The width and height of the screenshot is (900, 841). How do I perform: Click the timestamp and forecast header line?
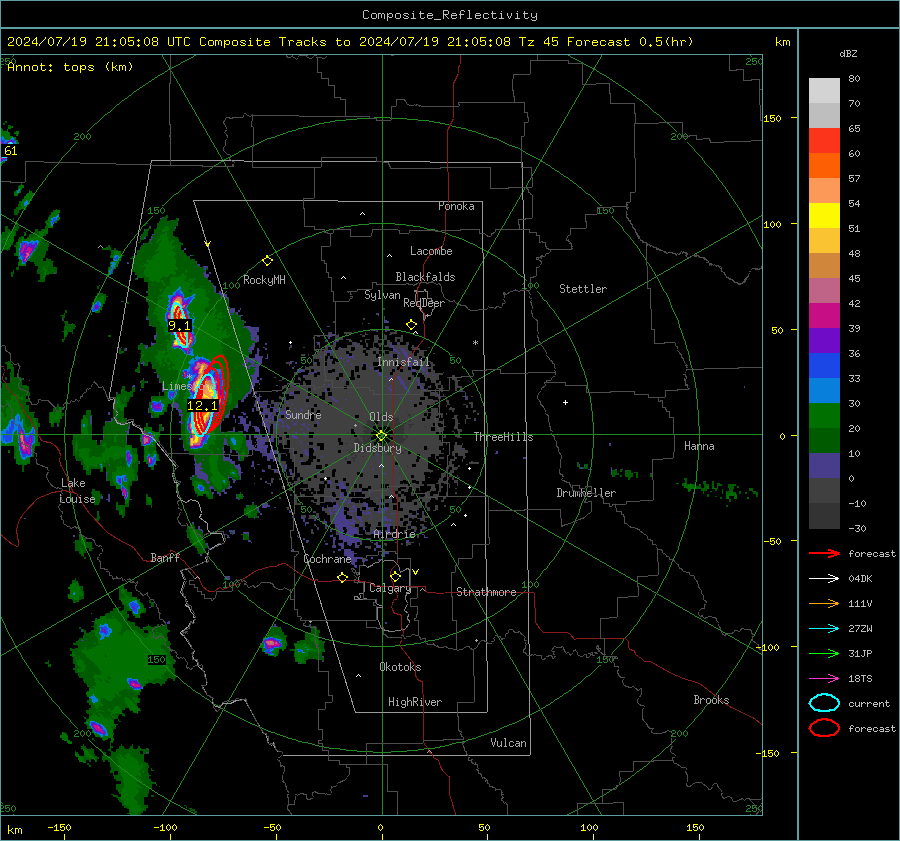350,42
